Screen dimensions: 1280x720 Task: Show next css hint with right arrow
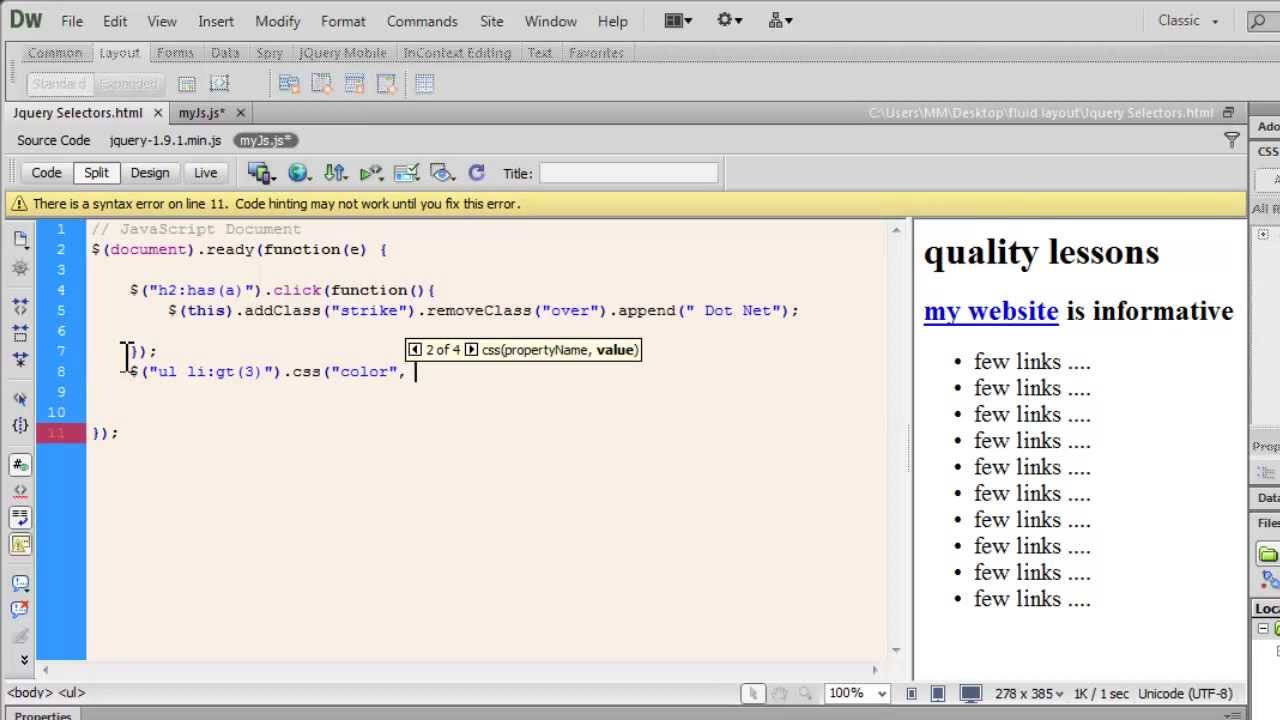coord(472,350)
